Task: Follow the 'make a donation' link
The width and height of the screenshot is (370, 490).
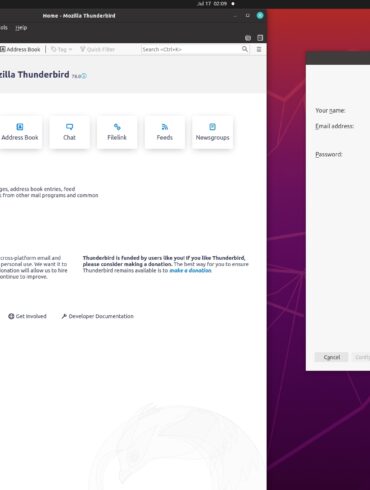Action: pyautogui.click(x=190, y=270)
